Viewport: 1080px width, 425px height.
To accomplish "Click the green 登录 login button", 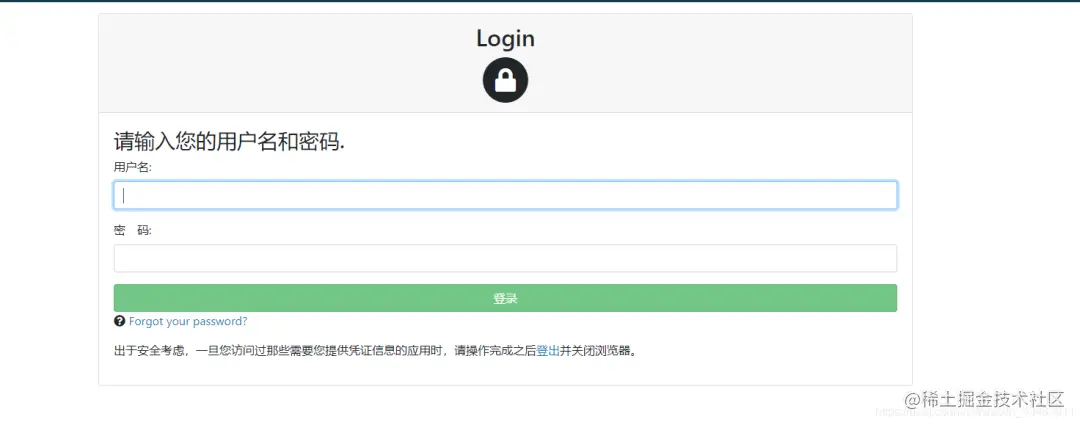I will [505, 298].
